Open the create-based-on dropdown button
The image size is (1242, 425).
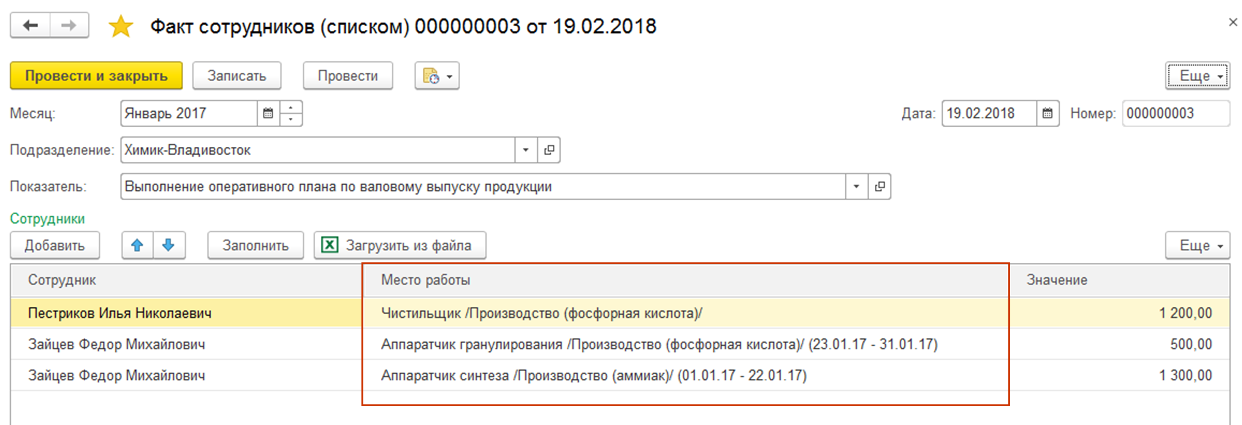click(438, 76)
